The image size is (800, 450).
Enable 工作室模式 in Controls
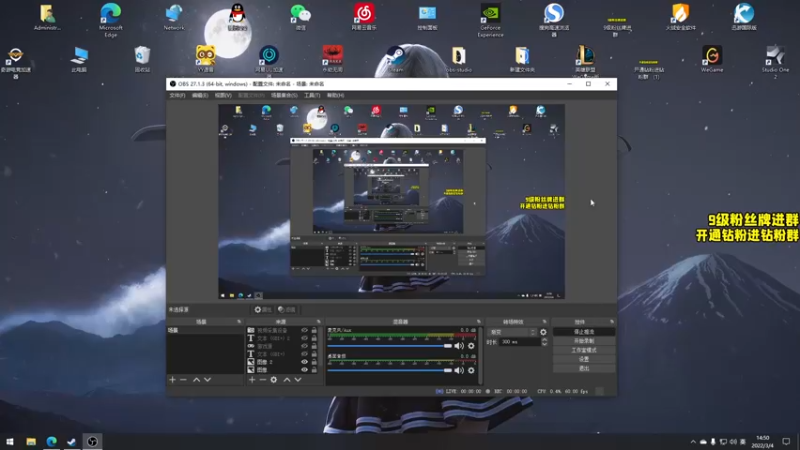tap(584, 350)
